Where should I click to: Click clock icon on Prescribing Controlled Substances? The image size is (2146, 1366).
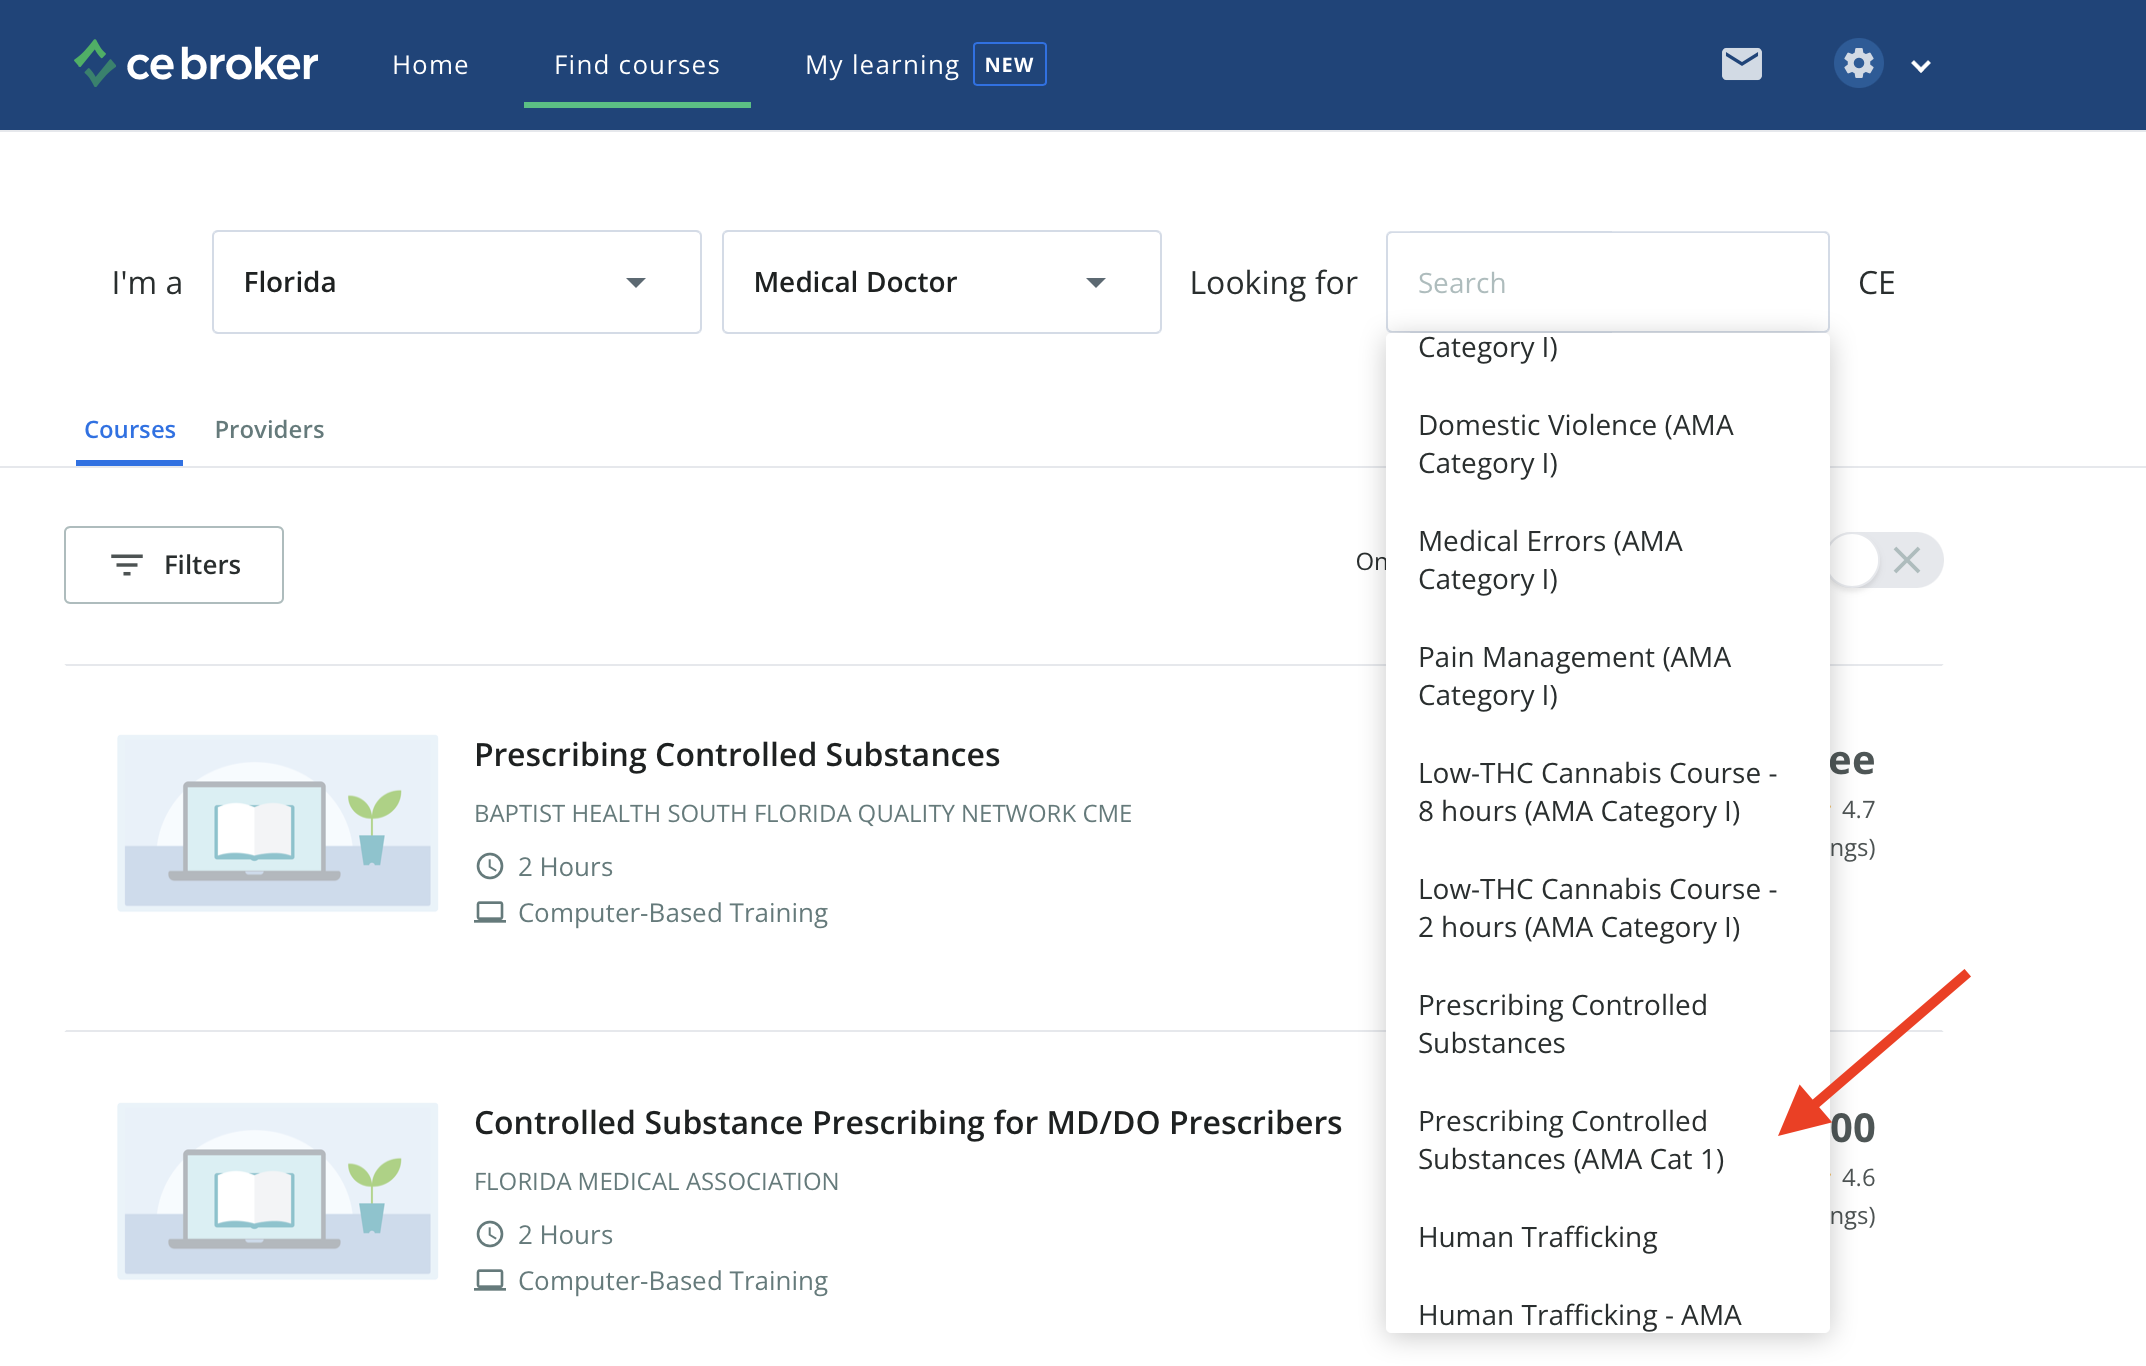coord(490,866)
